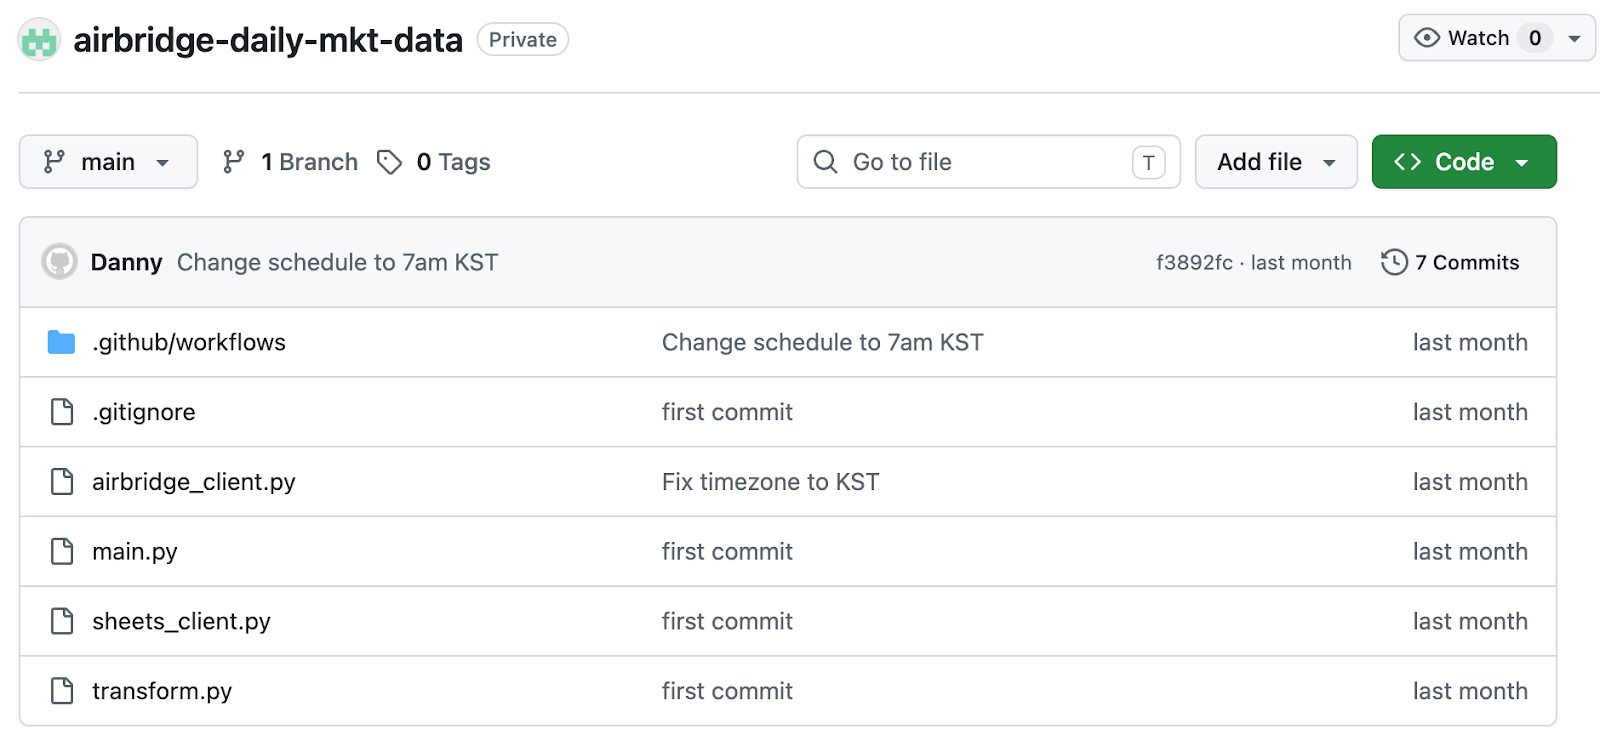Click last month timestamp in .github/workflows row
This screenshot has height=735, width=1600.
tap(1470, 342)
